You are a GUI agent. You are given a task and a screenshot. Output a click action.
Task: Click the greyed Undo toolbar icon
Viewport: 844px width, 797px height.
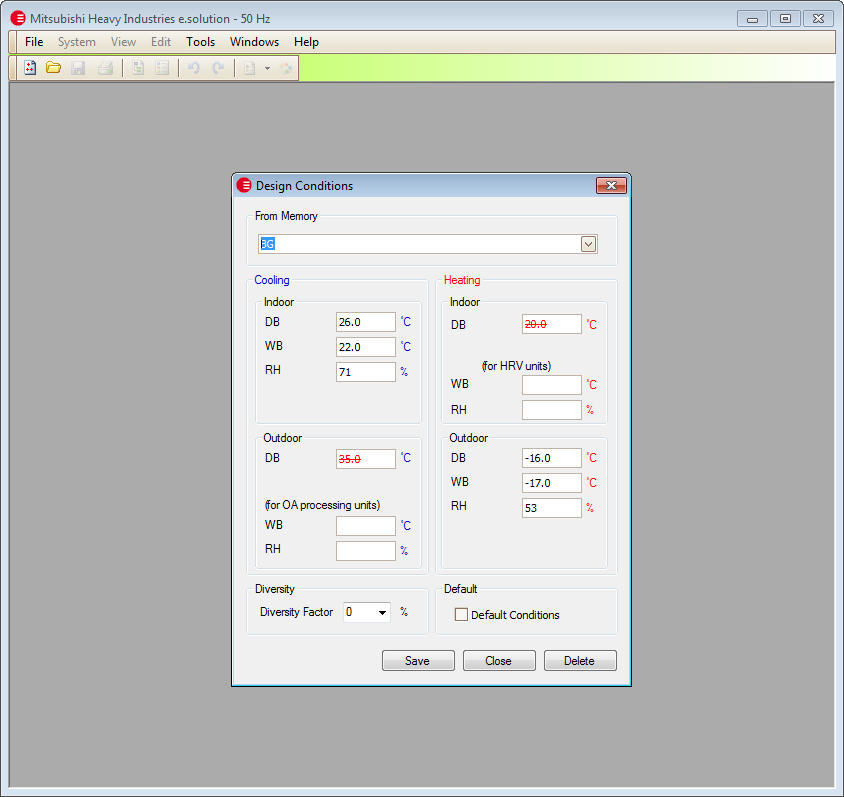(x=194, y=68)
